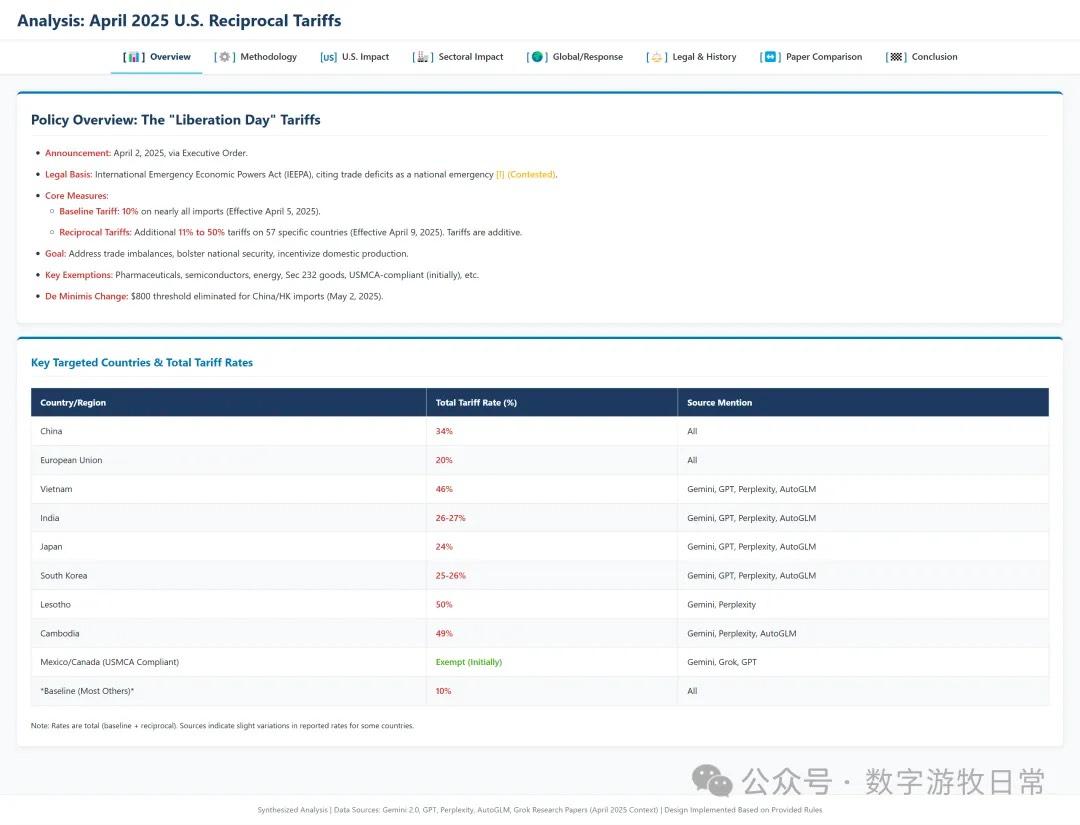This screenshot has width=1080, height=825.
Task: Open the Sectoral Impact tab
Action: pos(471,57)
